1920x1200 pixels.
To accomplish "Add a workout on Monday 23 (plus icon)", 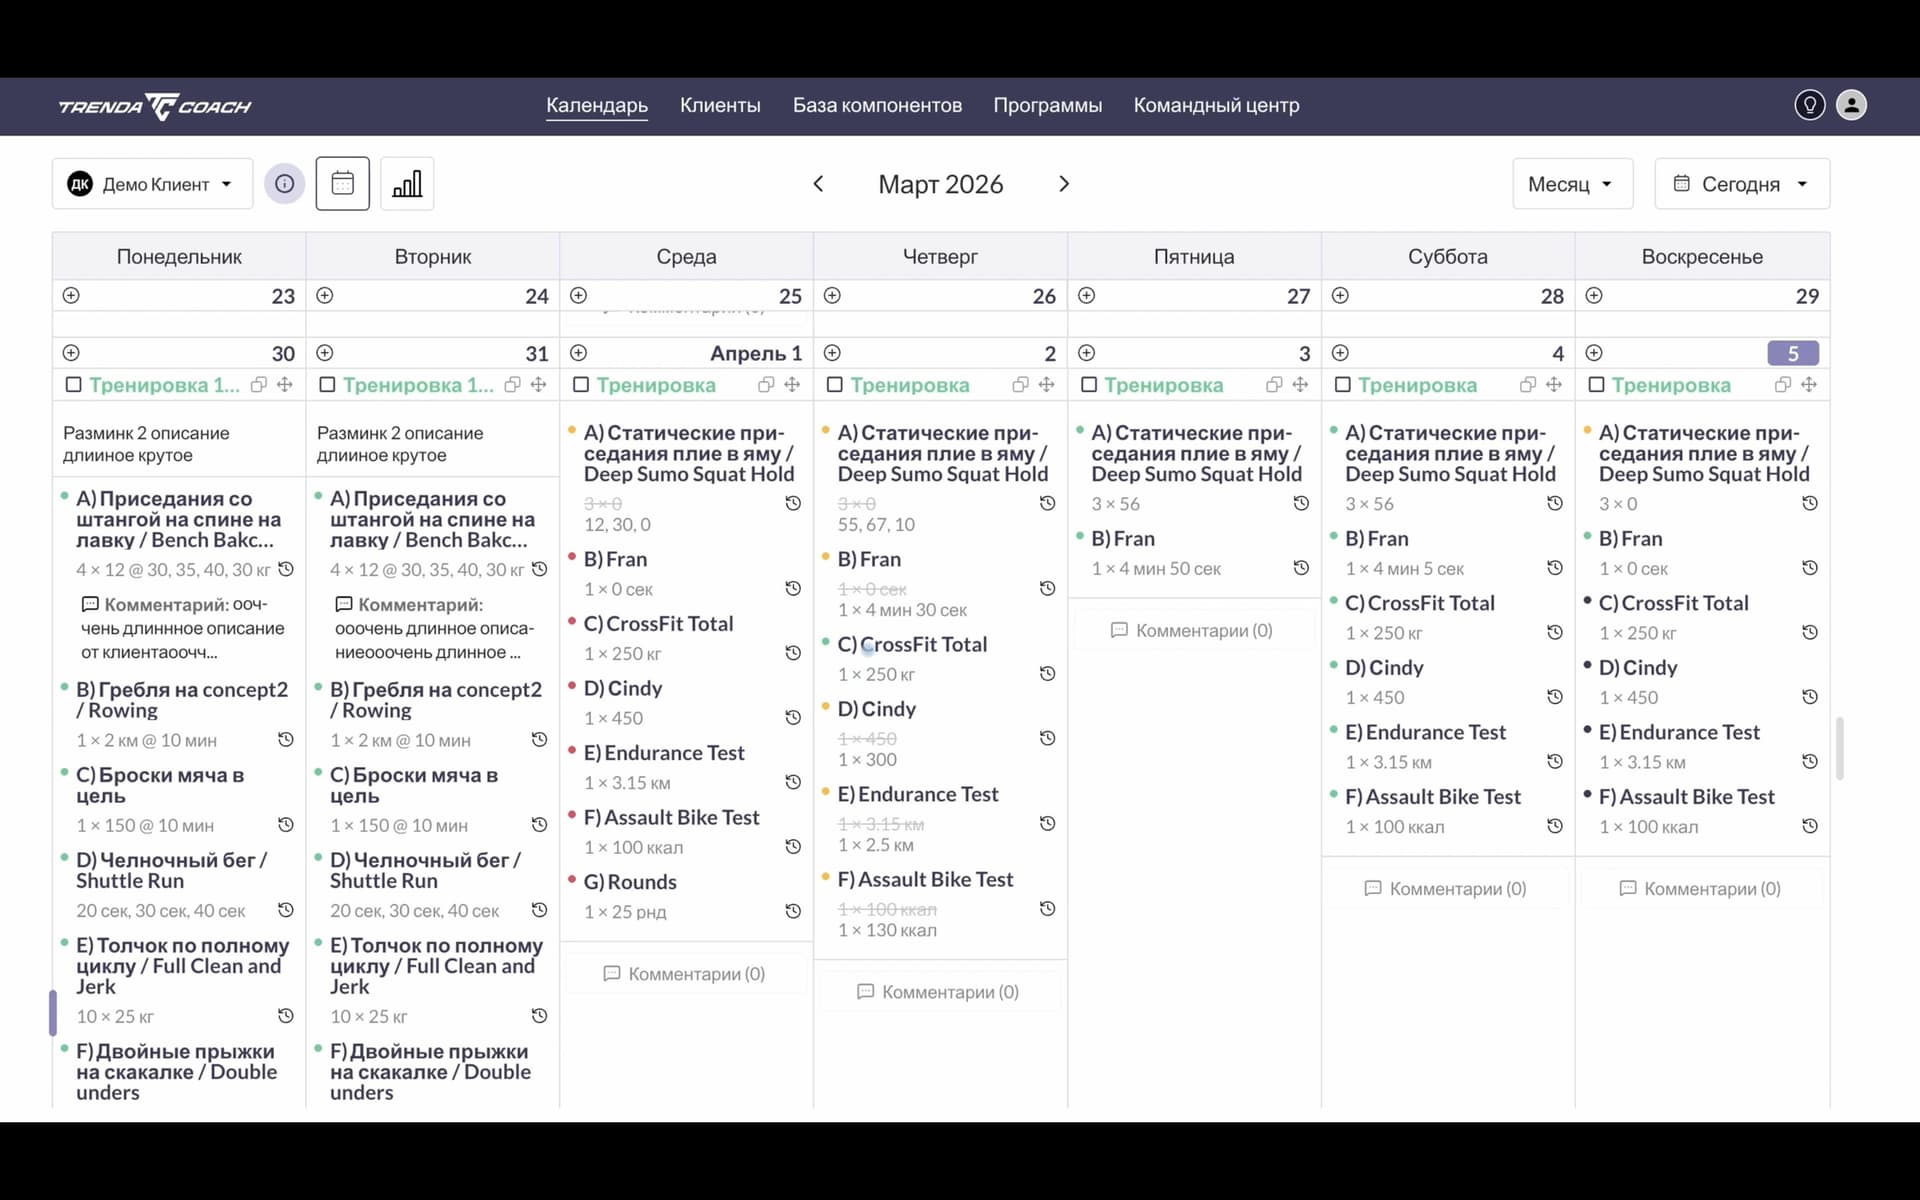I will click(x=71, y=295).
